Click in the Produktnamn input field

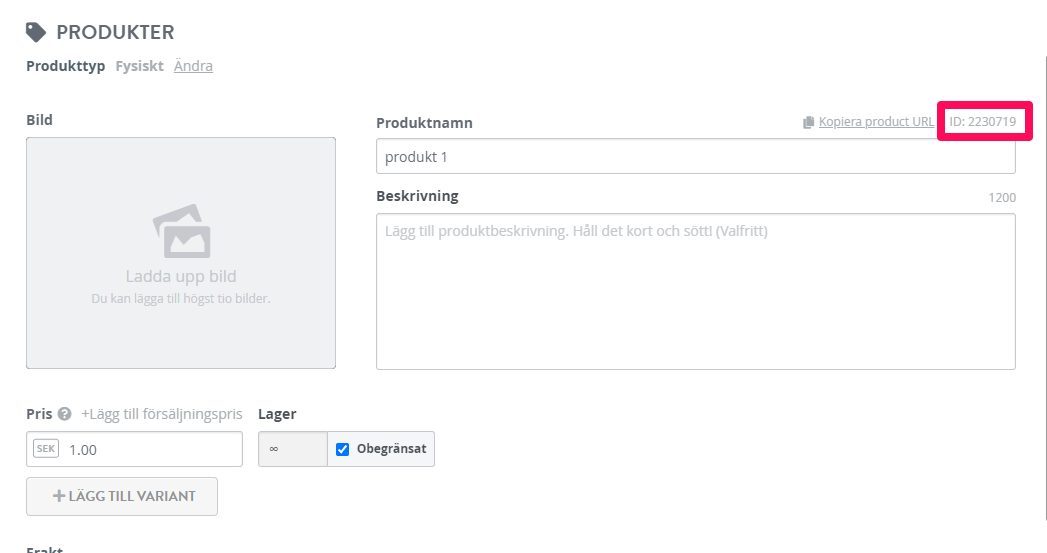tap(696, 156)
